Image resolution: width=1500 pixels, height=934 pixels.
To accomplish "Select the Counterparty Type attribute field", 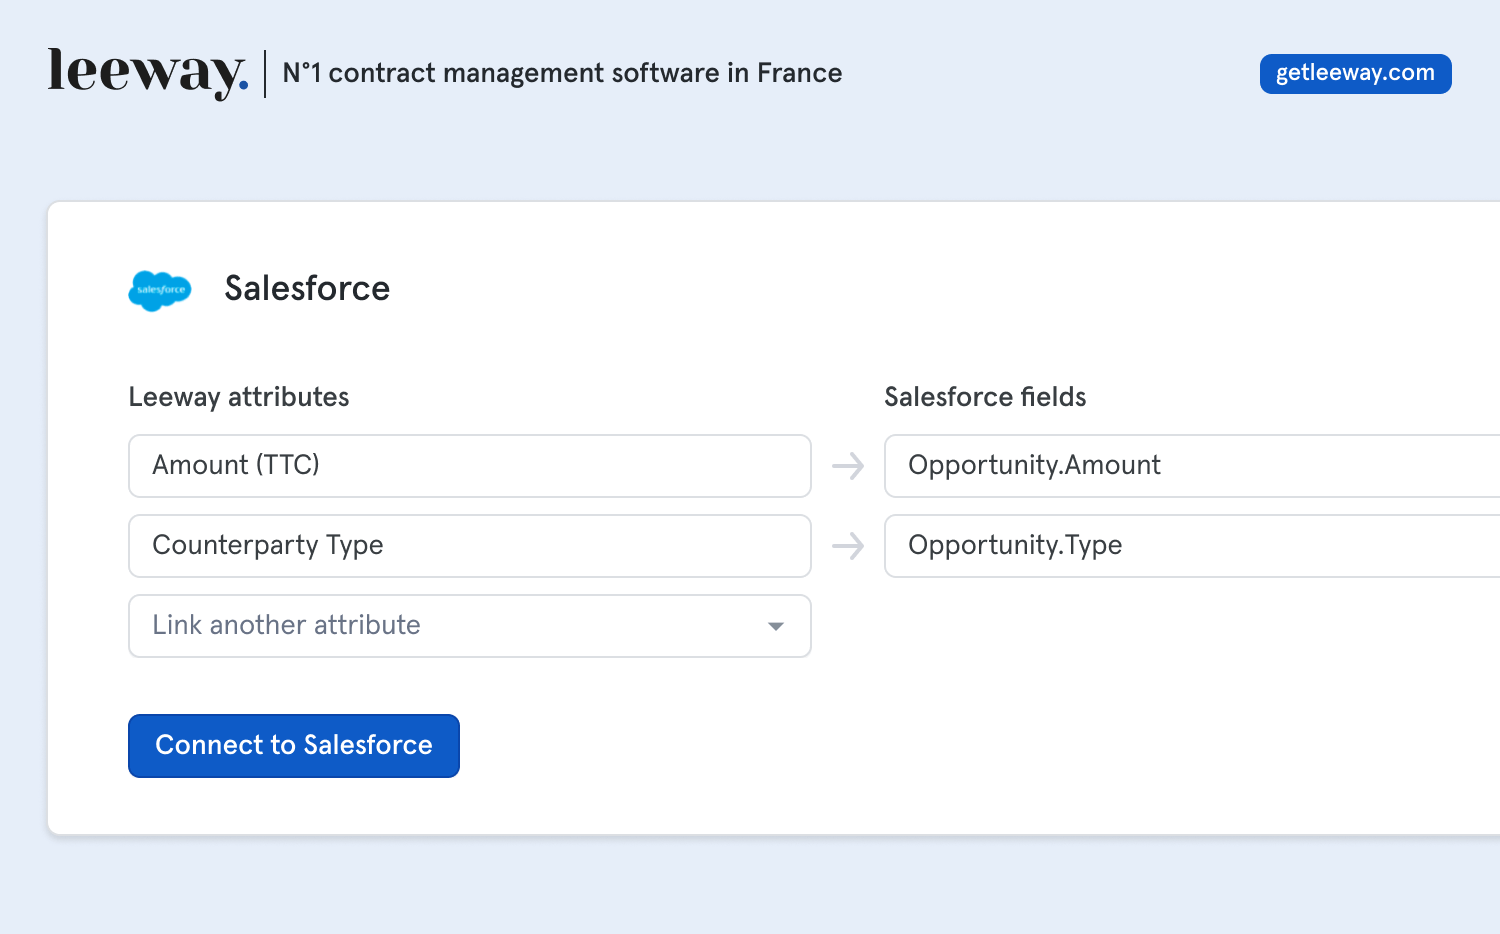I will point(469,546).
